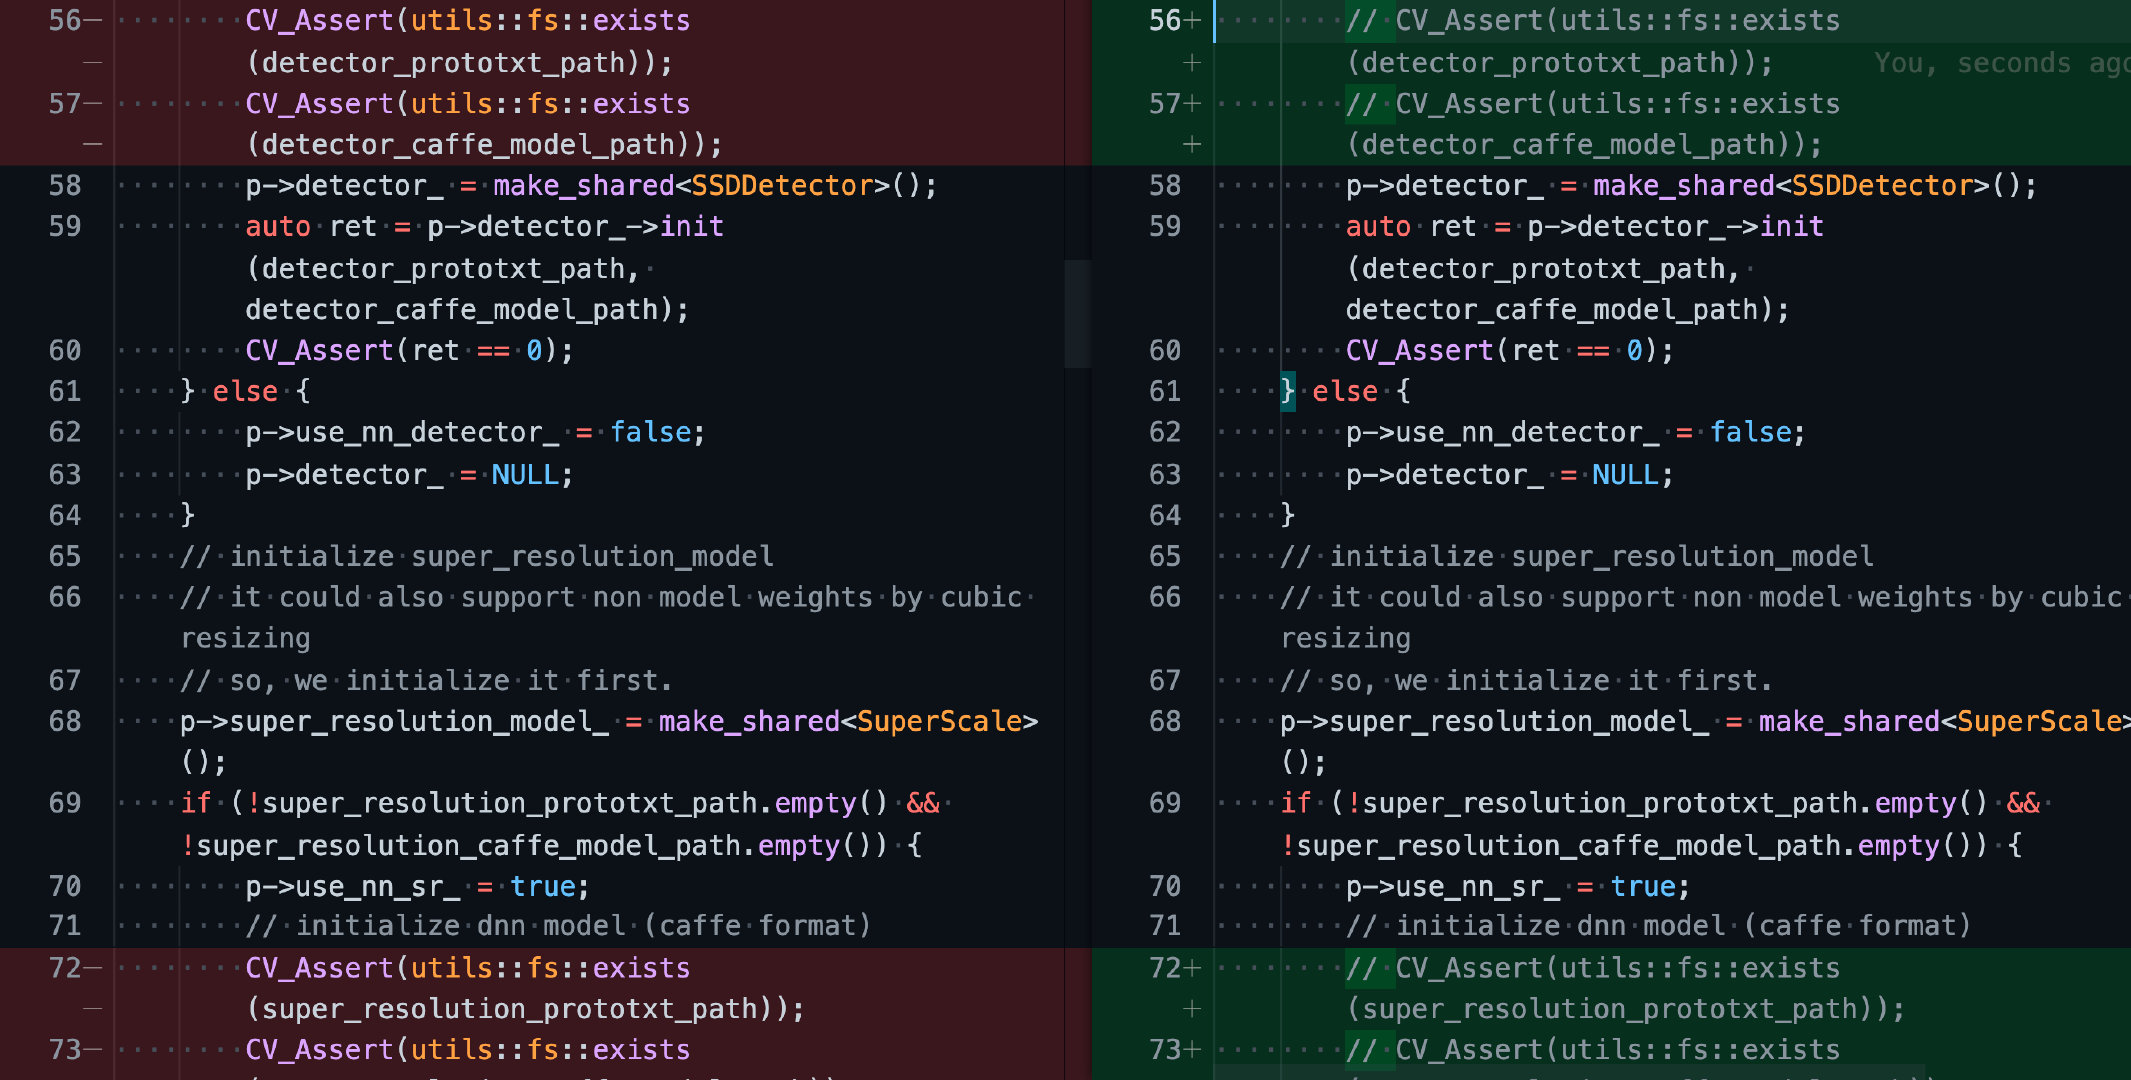
Task: Click comment 'initialize super_resolution_model' in right pane
Action: [x=1600, y=556]
